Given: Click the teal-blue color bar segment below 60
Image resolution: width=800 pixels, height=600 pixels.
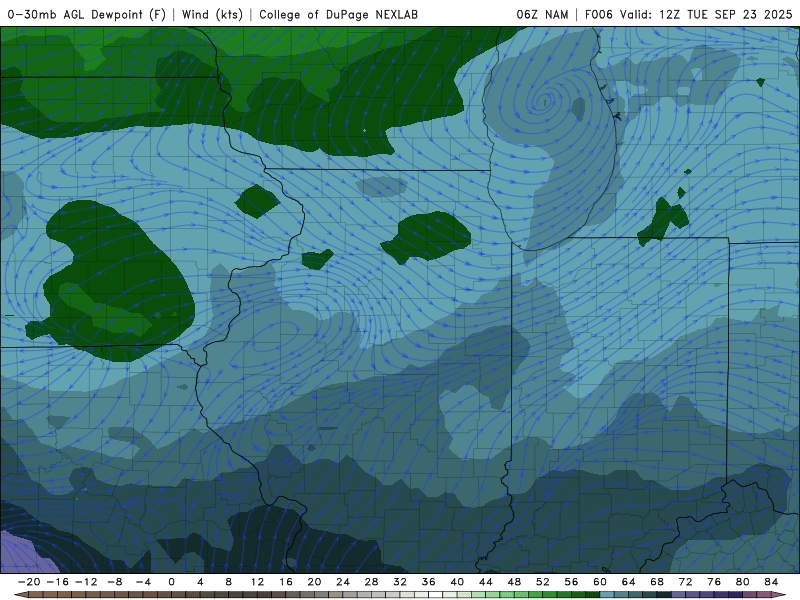Looking at the screenshot, I should coord(607,595).
